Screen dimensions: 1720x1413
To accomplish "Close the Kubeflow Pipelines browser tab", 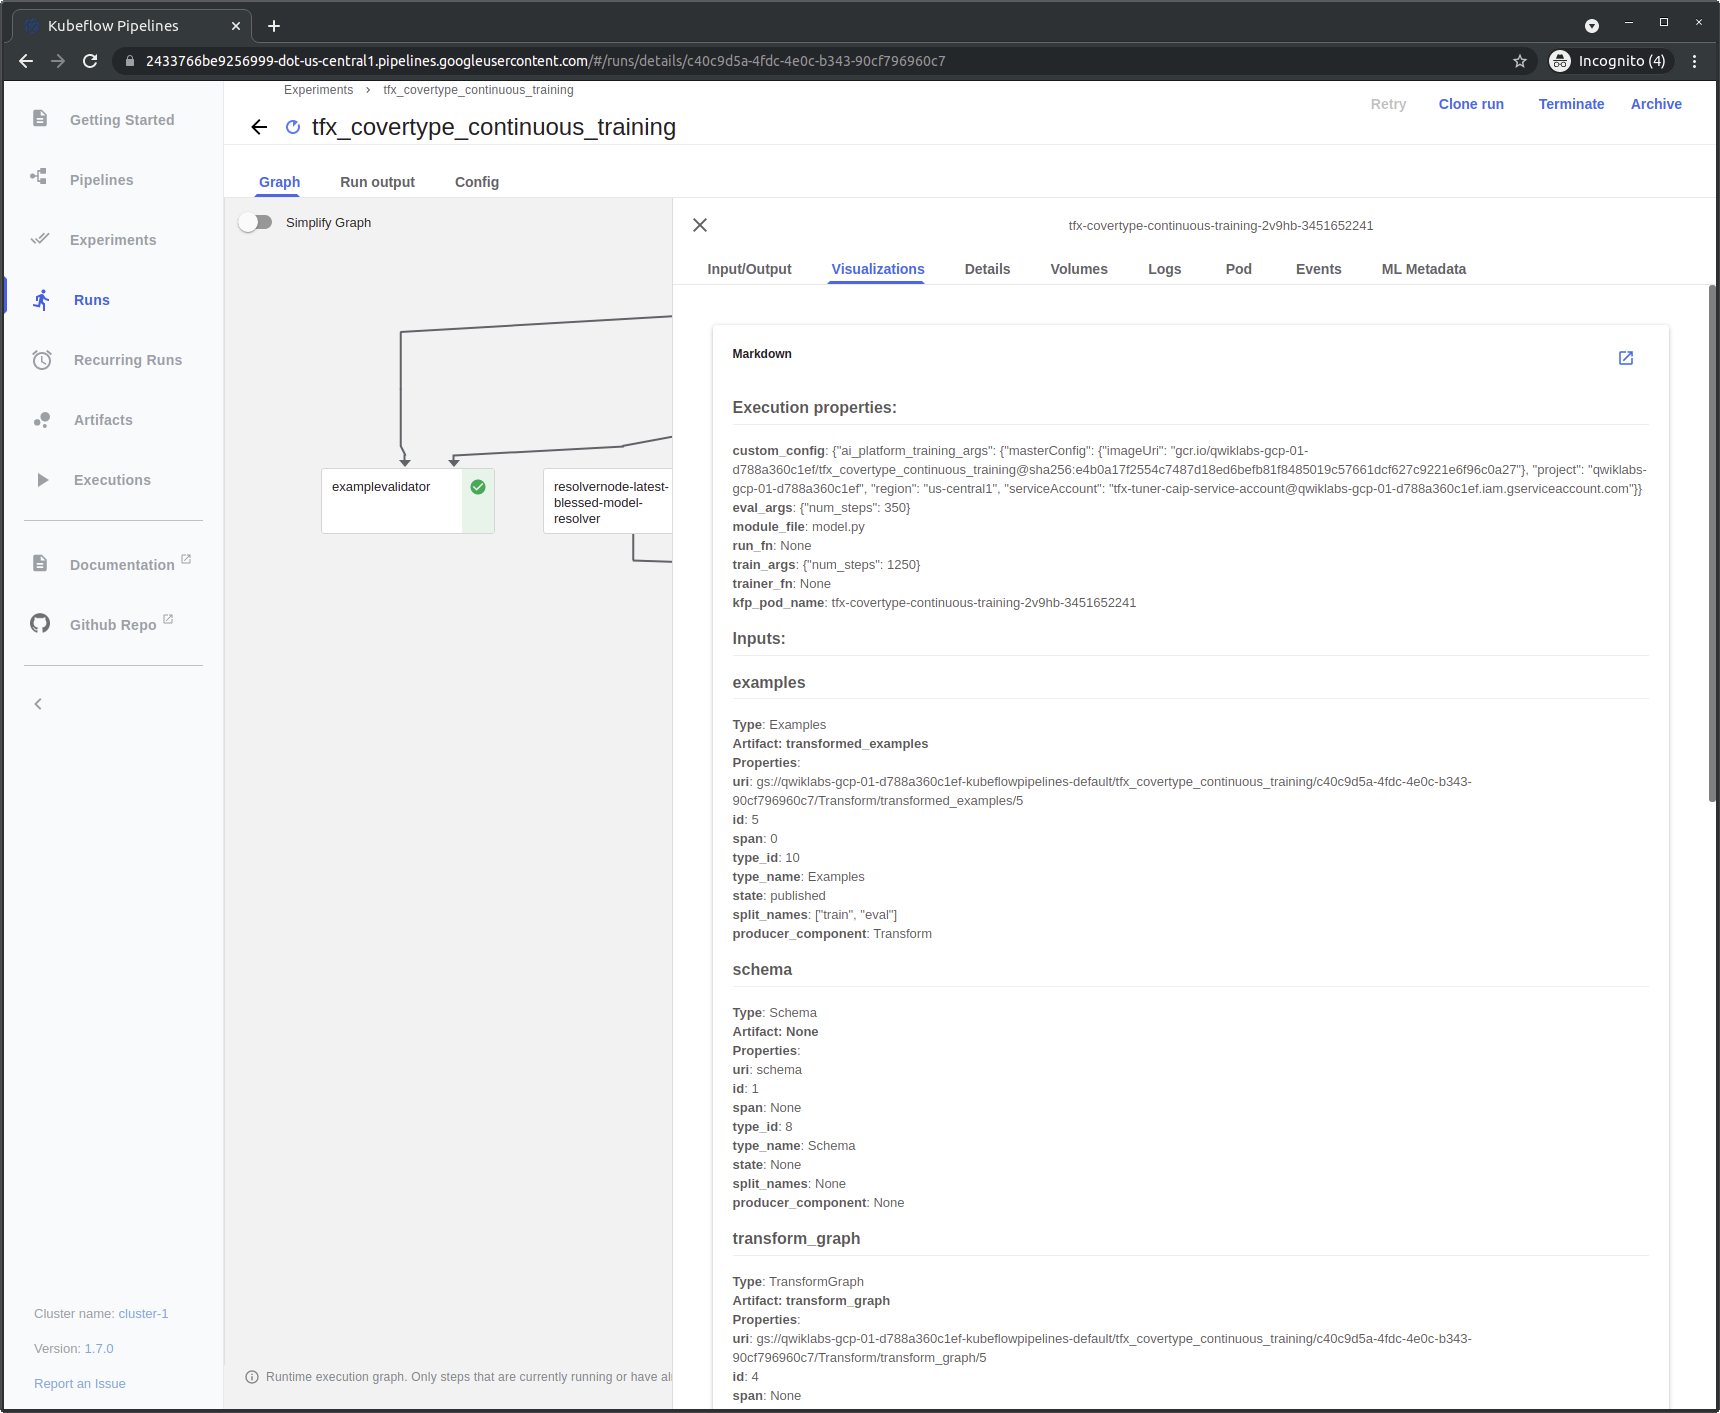I will [x=236, y=26].
